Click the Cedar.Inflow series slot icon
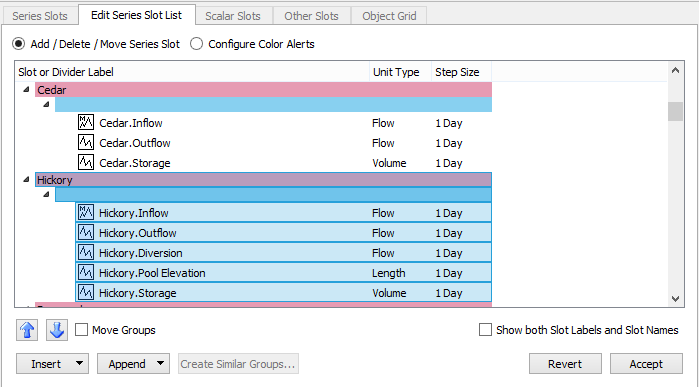 pyautogui.click(x=86, y=122)
